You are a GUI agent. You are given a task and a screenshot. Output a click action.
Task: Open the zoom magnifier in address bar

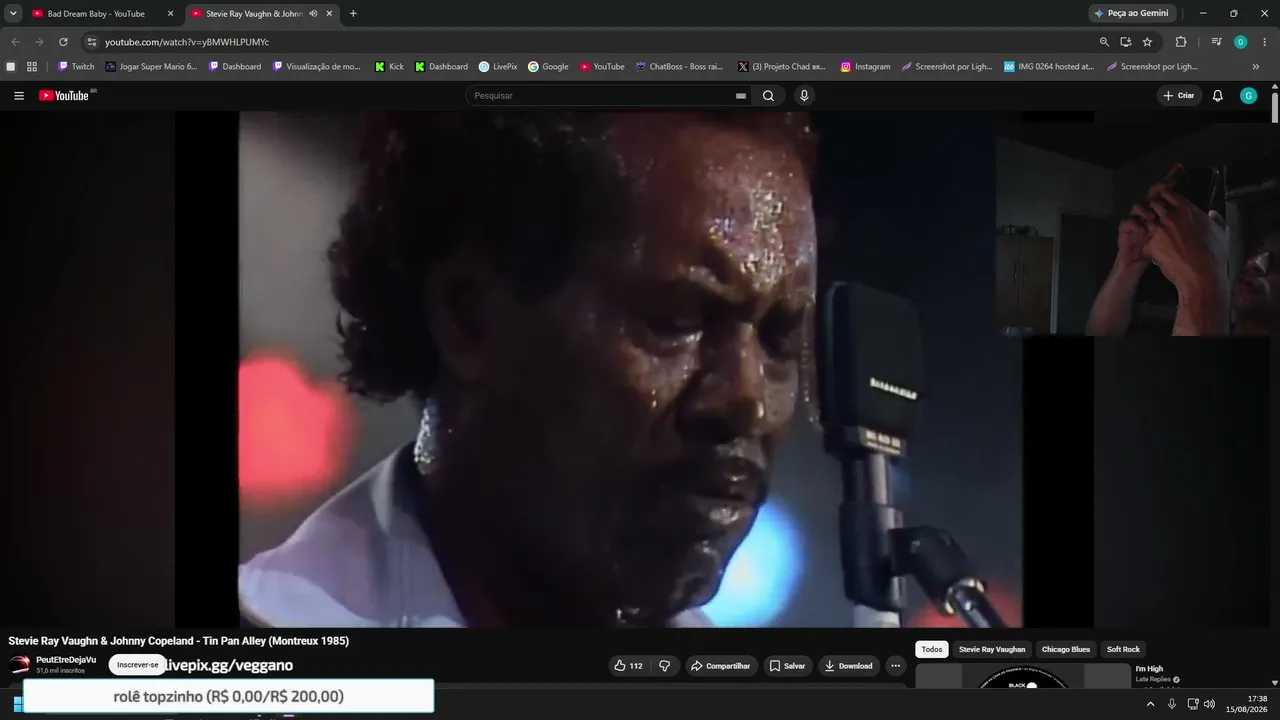click(x=1104, y=42)
